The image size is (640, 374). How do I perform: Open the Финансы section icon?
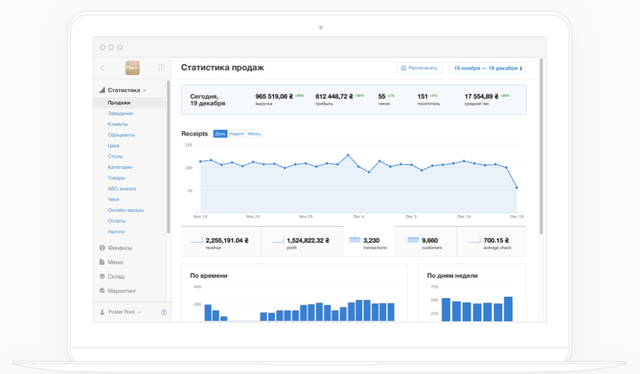tap(102, 247)
